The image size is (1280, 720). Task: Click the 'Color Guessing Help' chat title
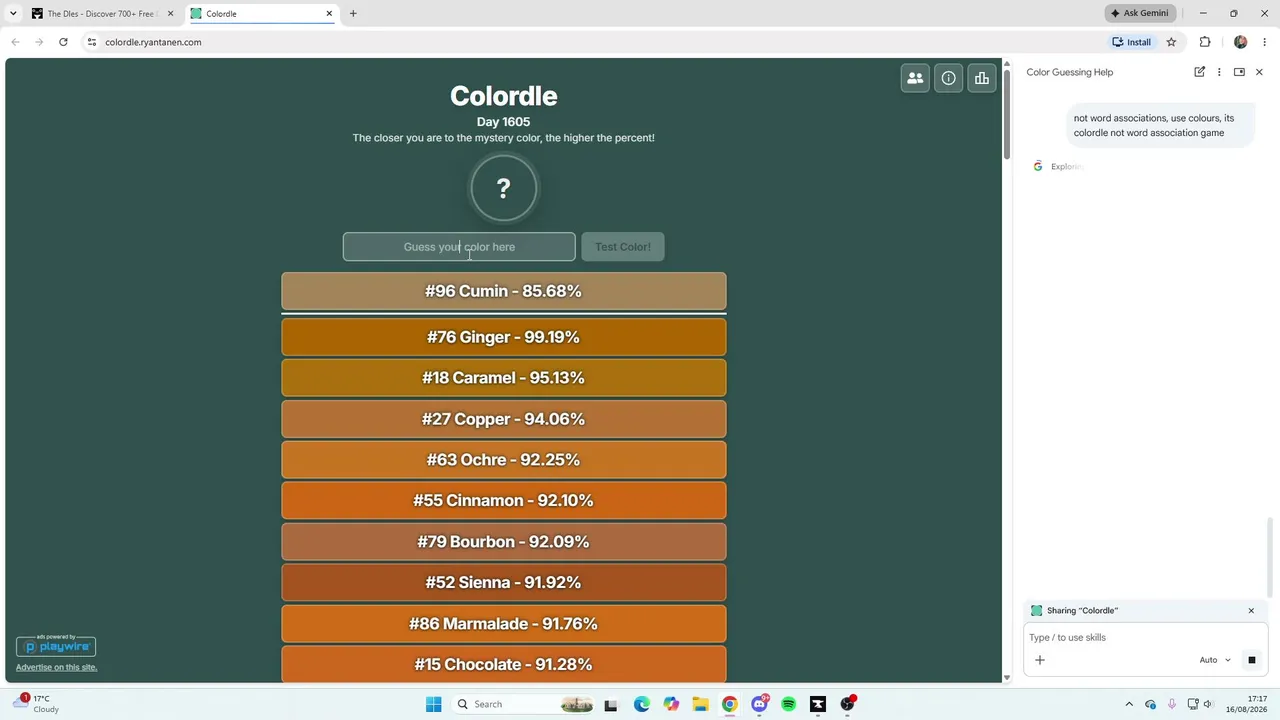pos(1069,72)
